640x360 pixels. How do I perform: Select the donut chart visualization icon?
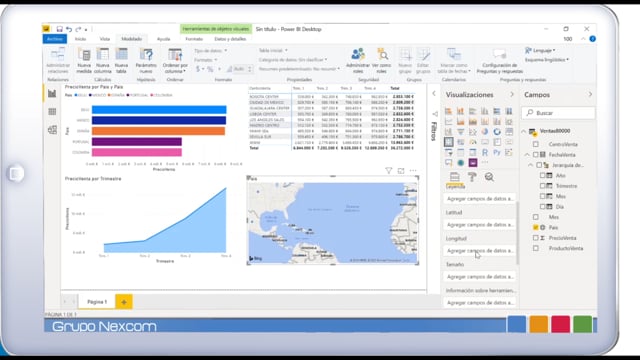[497, 131]
